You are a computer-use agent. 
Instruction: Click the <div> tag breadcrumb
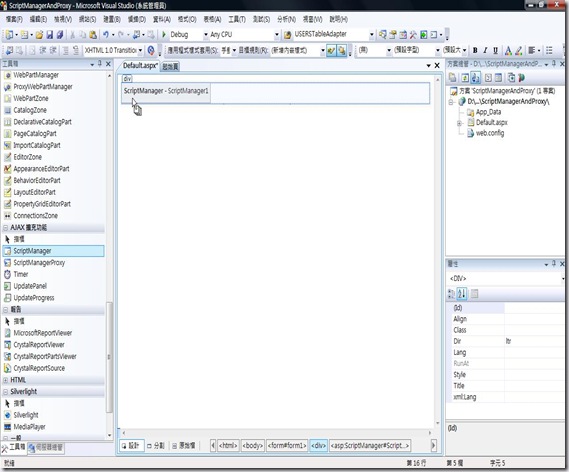[x=318, y=445]
